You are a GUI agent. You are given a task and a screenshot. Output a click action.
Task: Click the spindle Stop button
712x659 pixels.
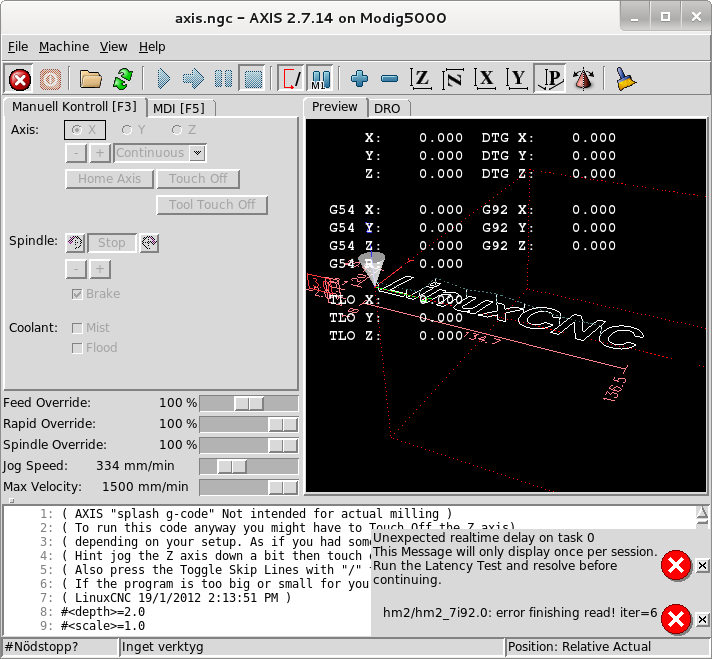click(x=112, y=243)
